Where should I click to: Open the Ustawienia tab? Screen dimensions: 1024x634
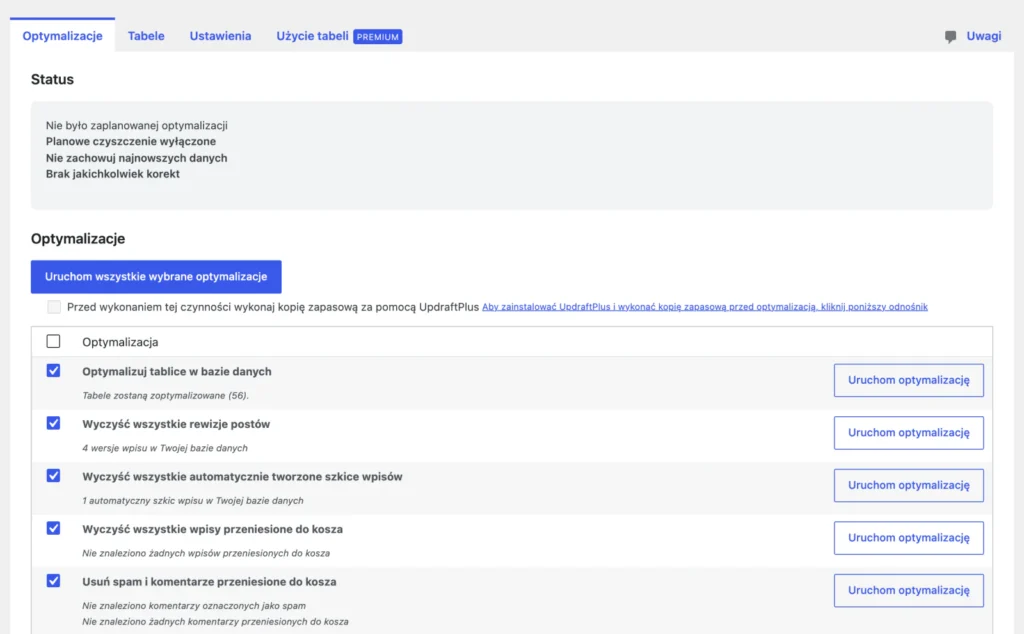pos(220,36)
